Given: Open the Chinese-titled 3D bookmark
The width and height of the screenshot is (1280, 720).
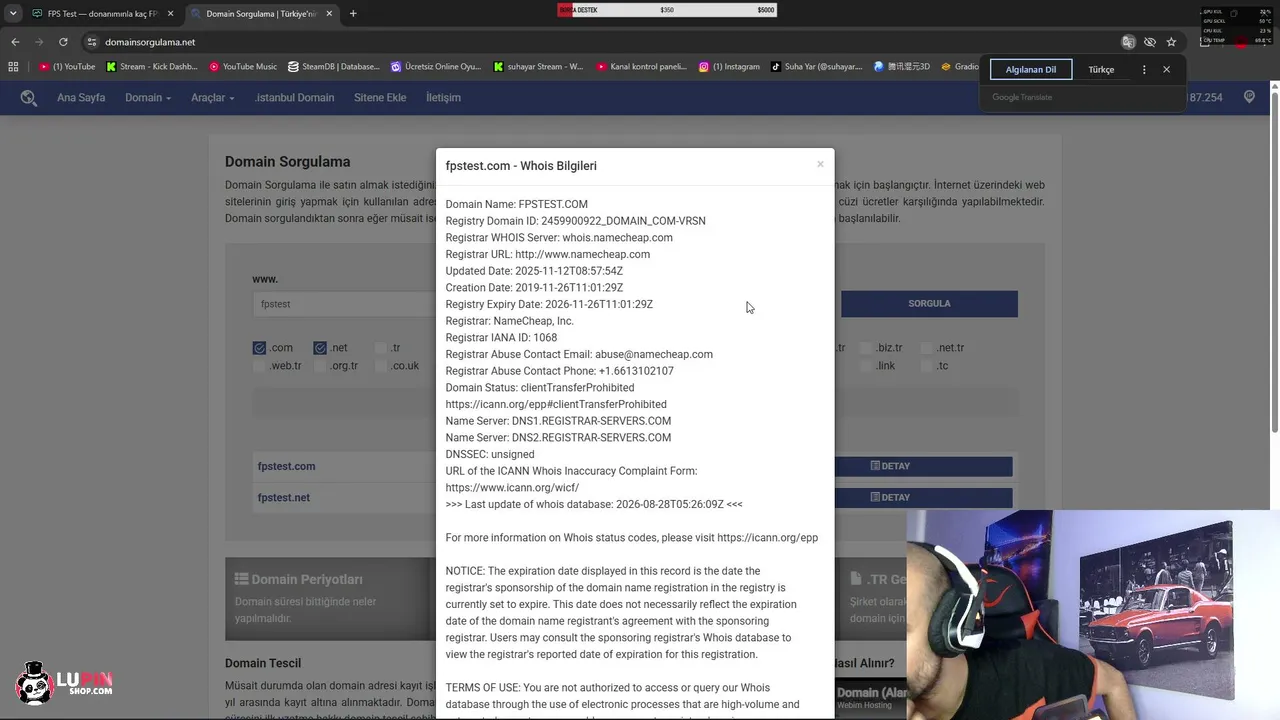Looking at the screenshot, I should tap(902, 67).
